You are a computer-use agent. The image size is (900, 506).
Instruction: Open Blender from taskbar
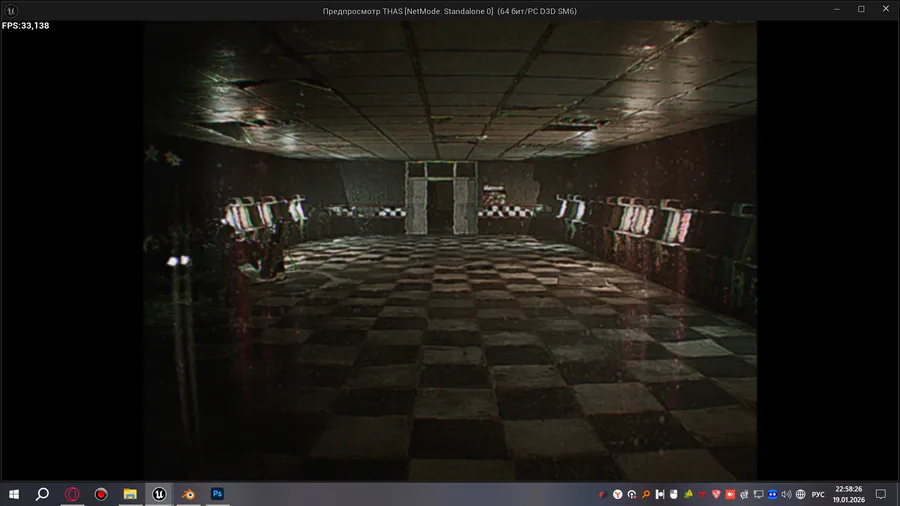point(188,494)
